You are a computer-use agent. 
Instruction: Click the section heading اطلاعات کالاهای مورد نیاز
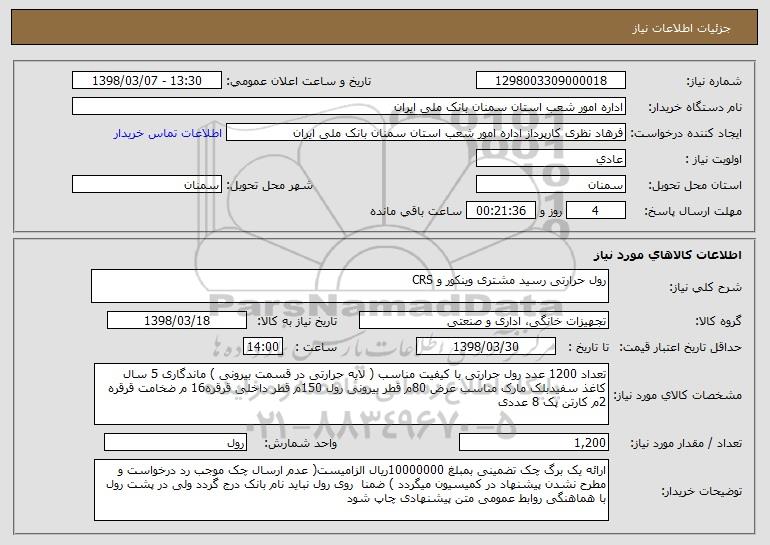coord(667,254)
